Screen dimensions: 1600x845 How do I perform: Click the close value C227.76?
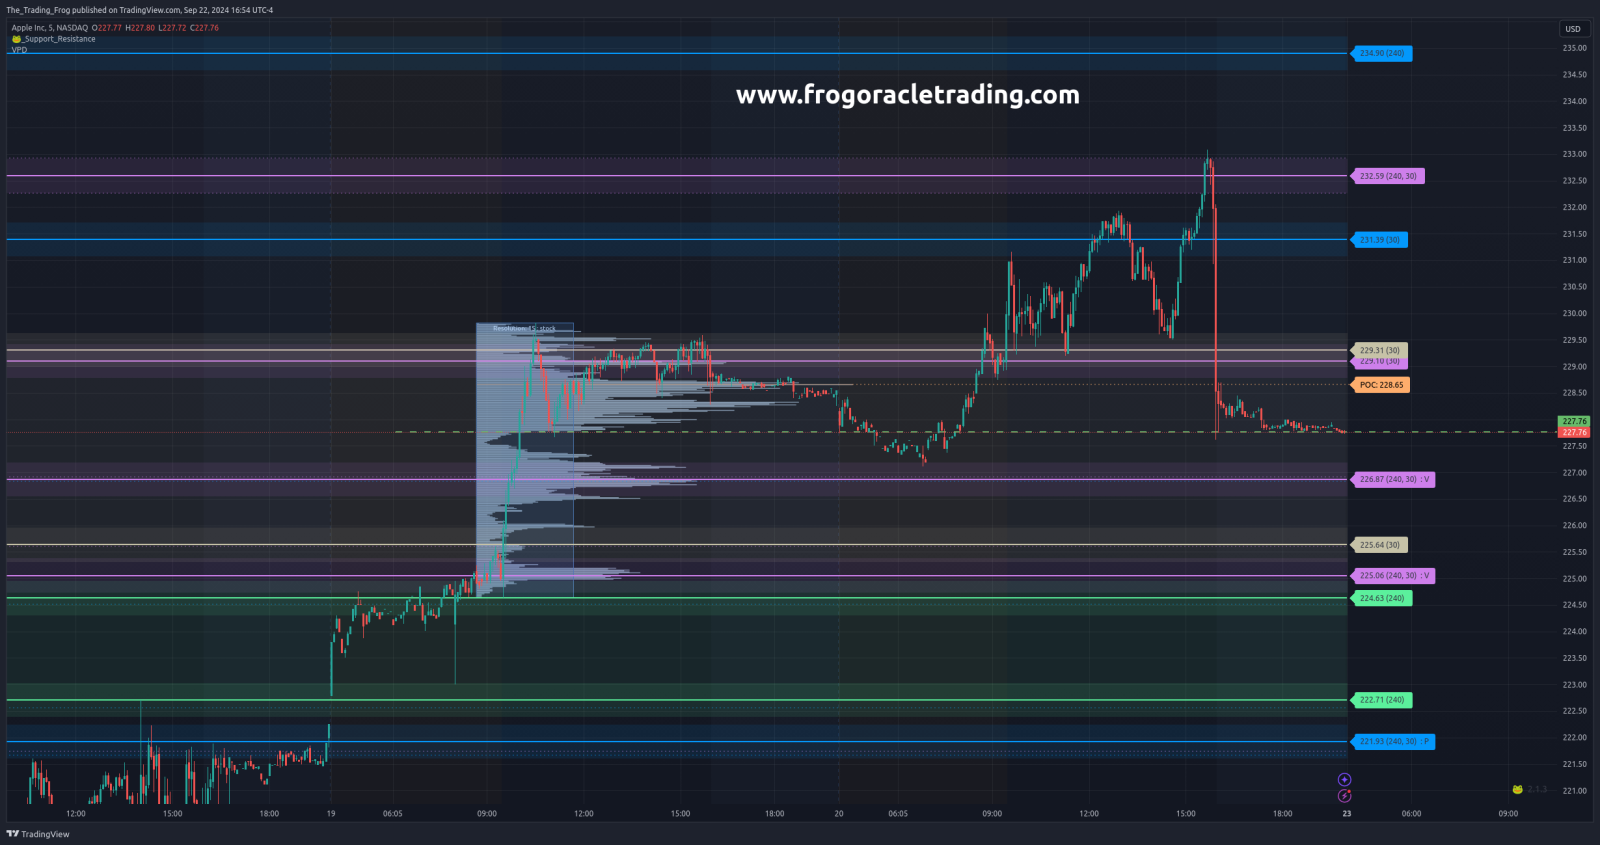(204, 28)
